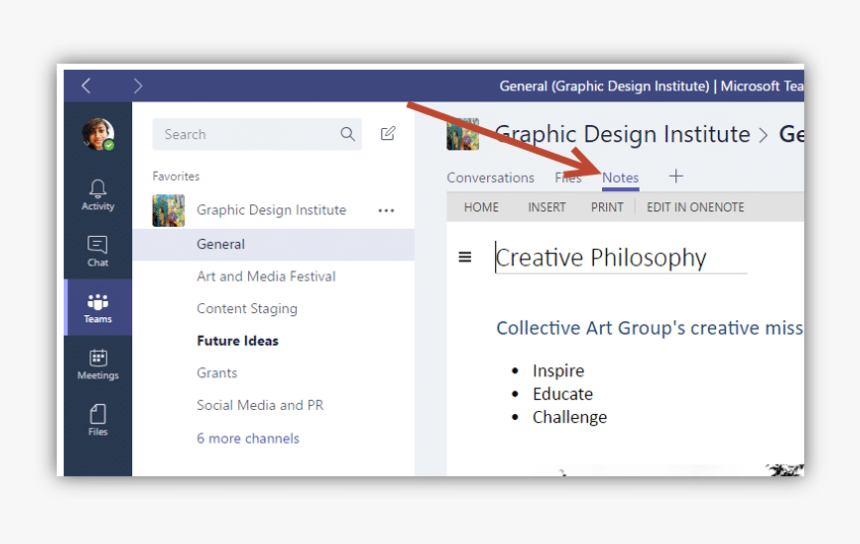
Task: Click the Challenge bullet text
Action: tap(569, 417)
